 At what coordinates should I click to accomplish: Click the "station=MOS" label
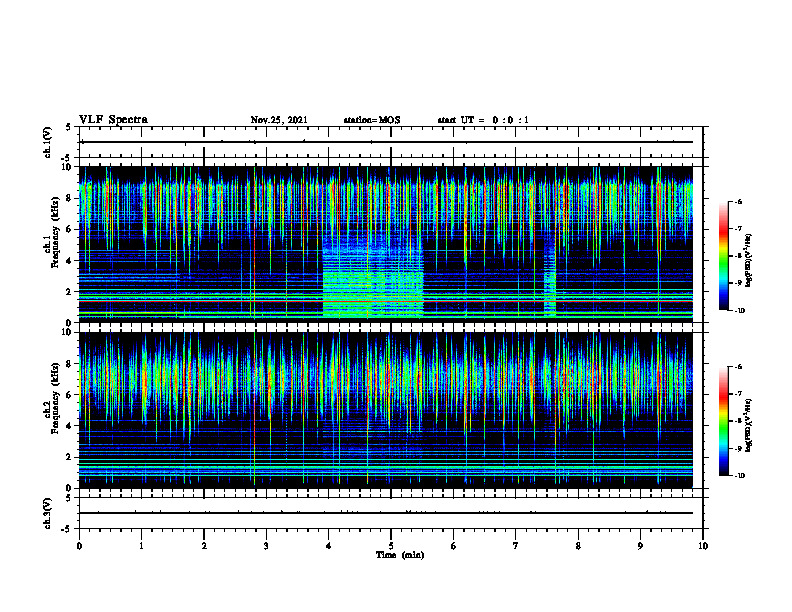[x=372, y=120]
